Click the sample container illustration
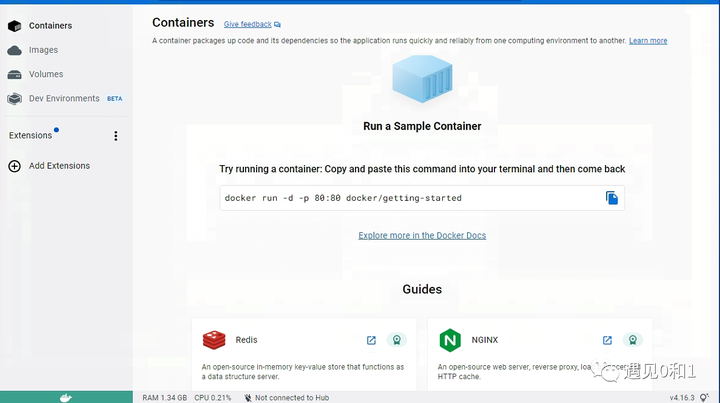Image resolution: width=720 pixels, height=403 pixels. coord(422,78)
